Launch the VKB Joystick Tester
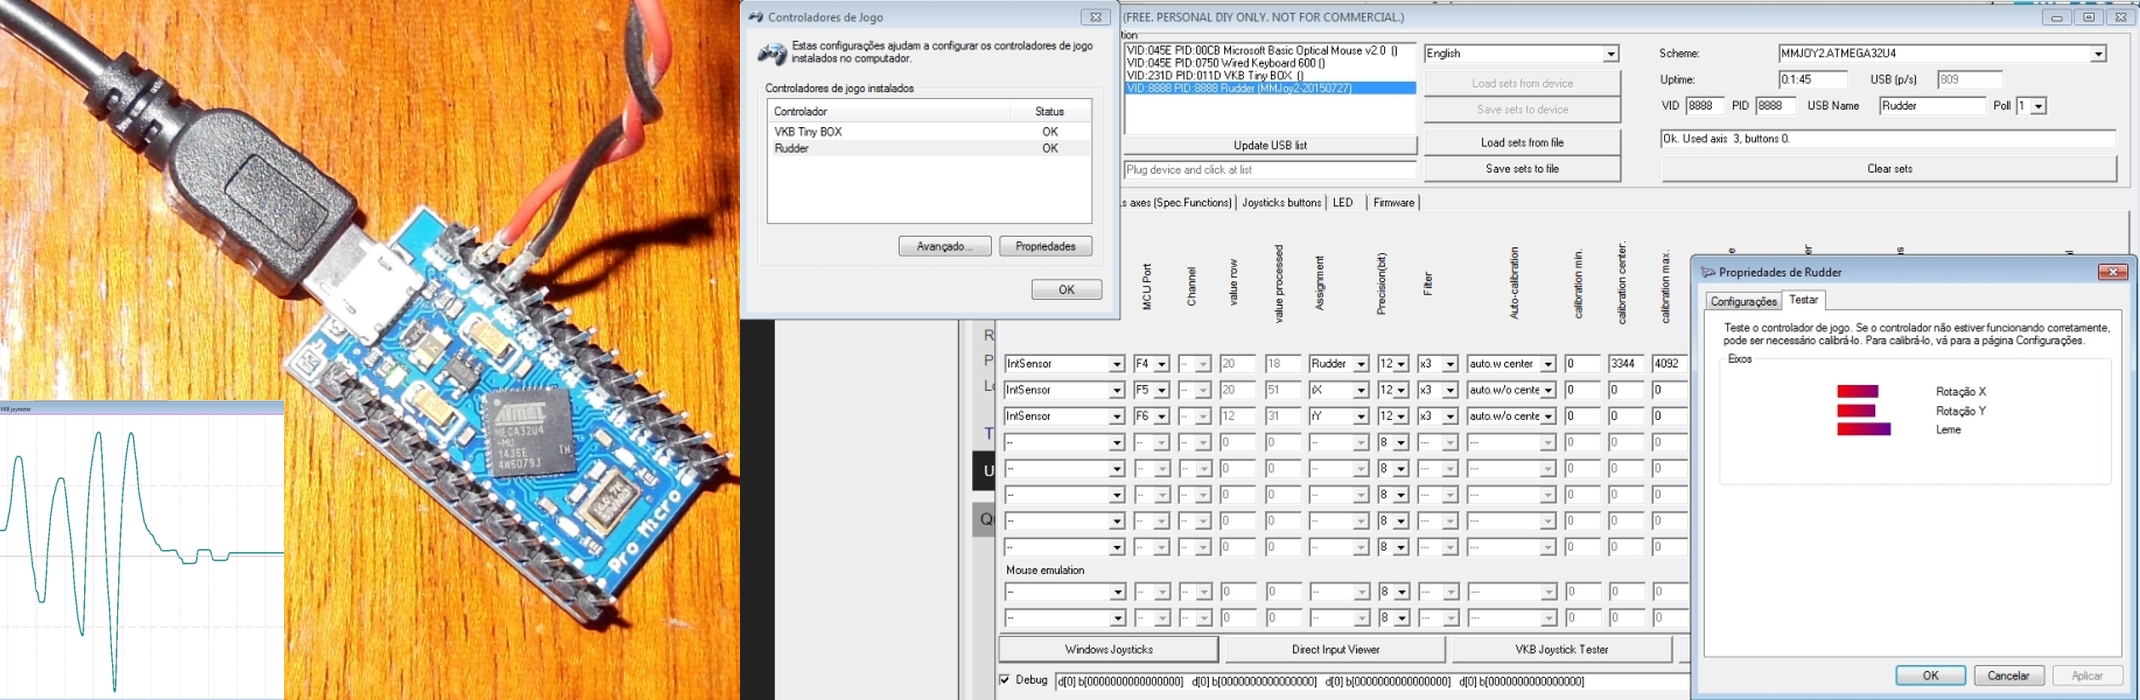The width and height of the screenshot is (2140, 700). [1561, 650]
